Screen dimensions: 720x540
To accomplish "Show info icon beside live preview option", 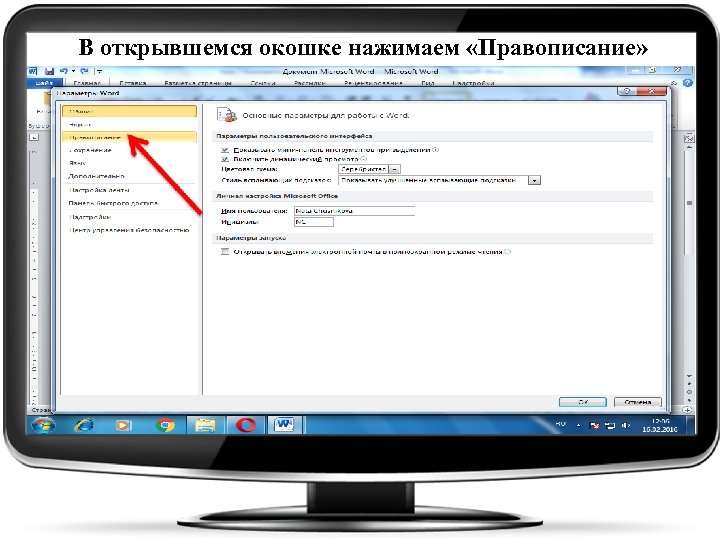I will tap(364, 159).
